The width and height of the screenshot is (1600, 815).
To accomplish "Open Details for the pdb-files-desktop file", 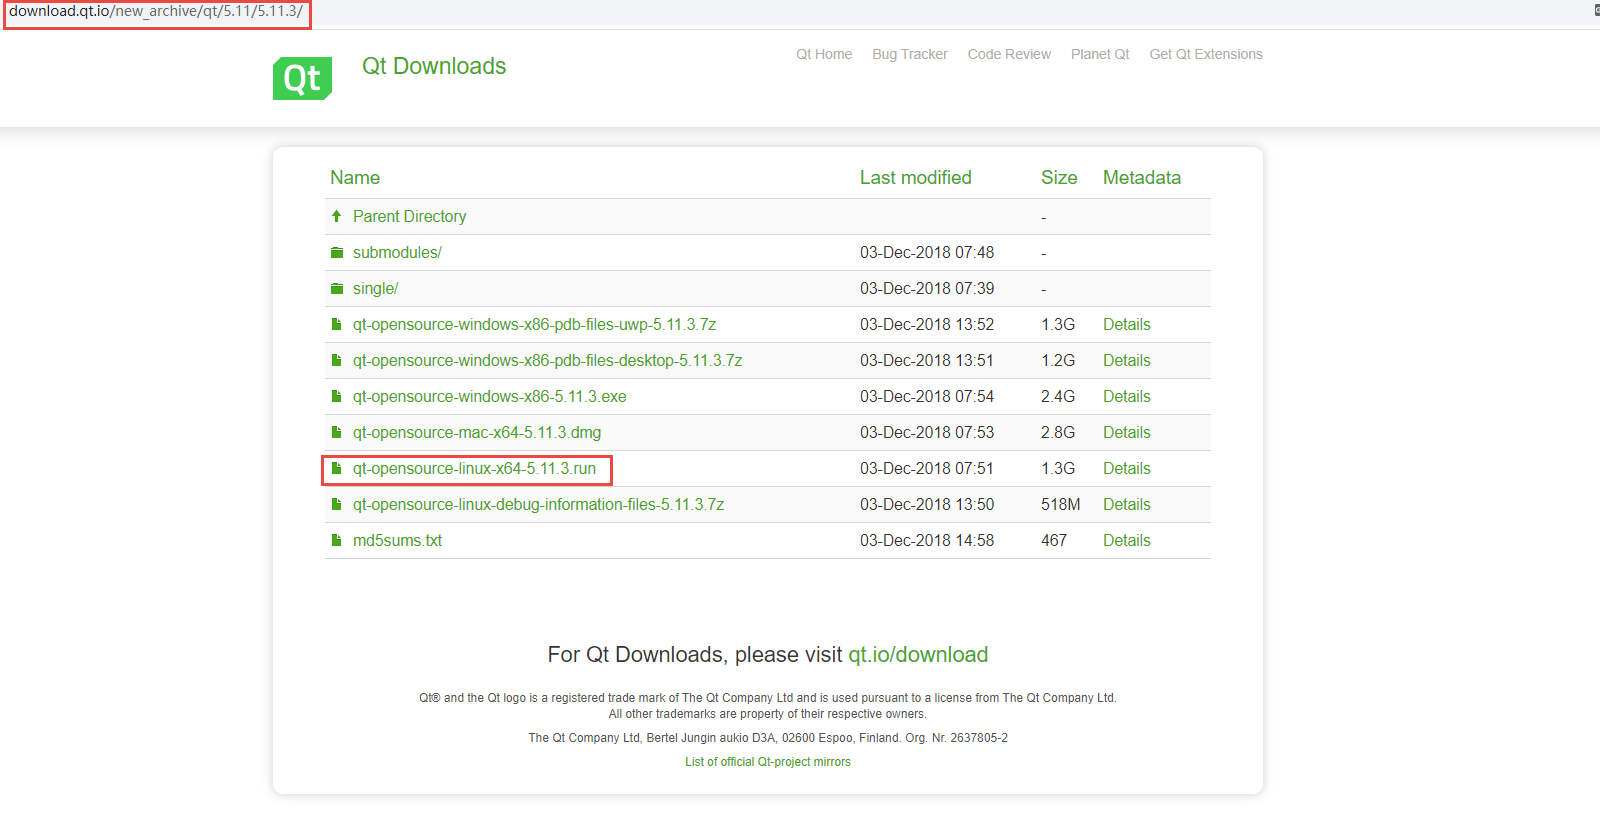I will pos(1127,360).
